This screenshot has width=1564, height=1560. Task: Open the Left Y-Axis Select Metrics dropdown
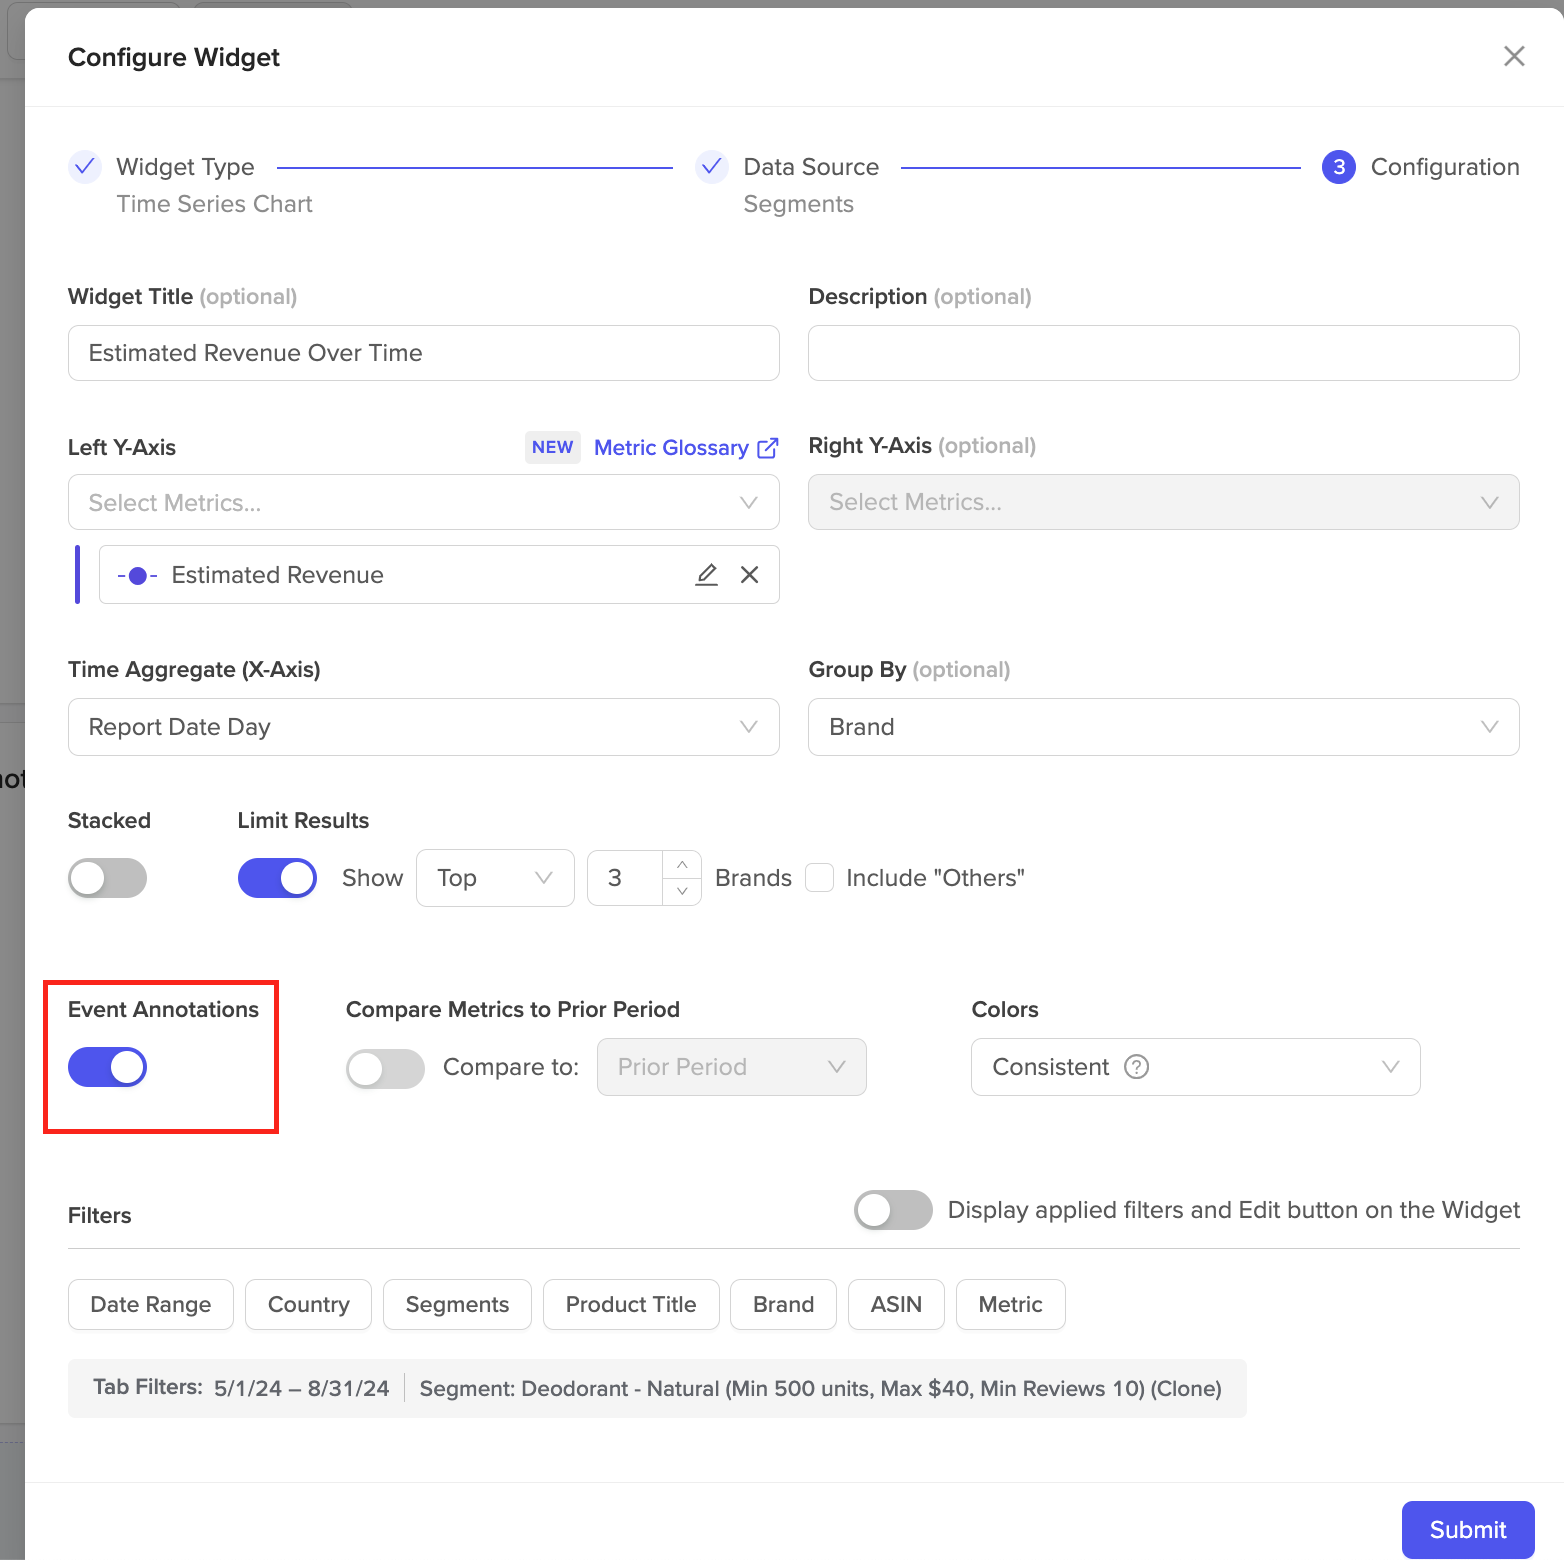(x=424, y=502)
